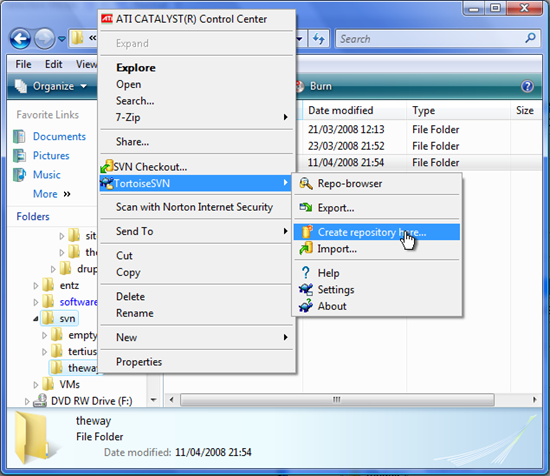Click the Folders pane header
This screenshot has height=476, width=550.
coord(33,216)
